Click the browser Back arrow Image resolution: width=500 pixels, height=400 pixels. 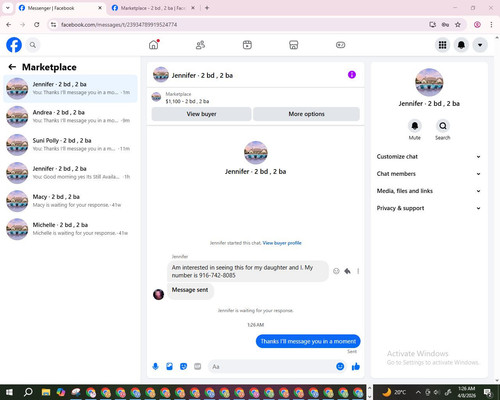click(x=9, y=24)
